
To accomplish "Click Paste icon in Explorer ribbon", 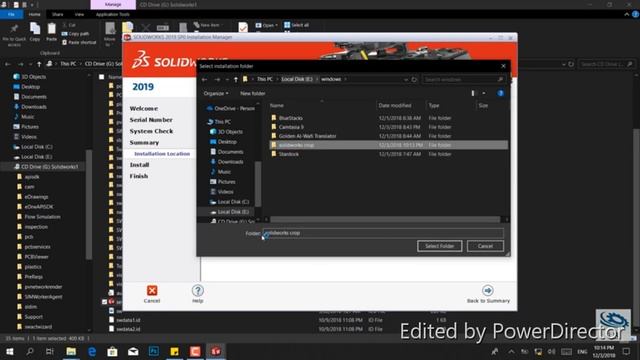I will [x=51, y=32].
